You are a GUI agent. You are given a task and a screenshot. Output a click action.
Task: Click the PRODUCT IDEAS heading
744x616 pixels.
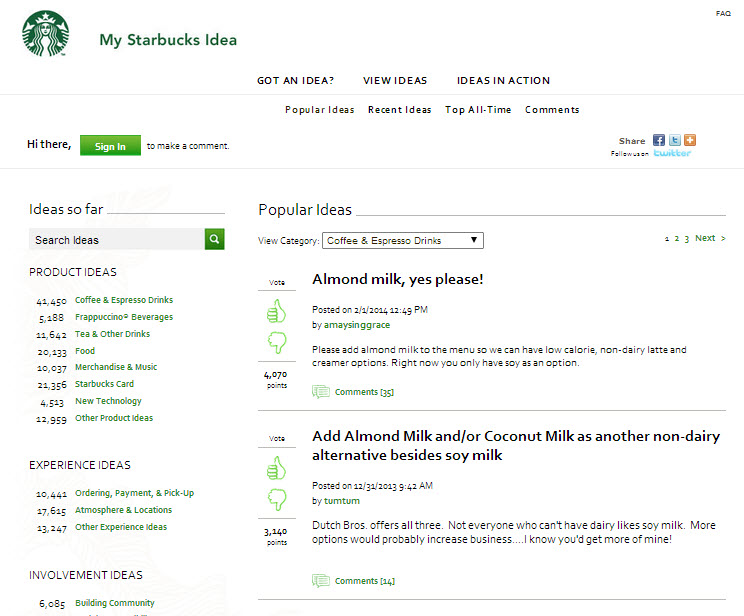[73, 272]
